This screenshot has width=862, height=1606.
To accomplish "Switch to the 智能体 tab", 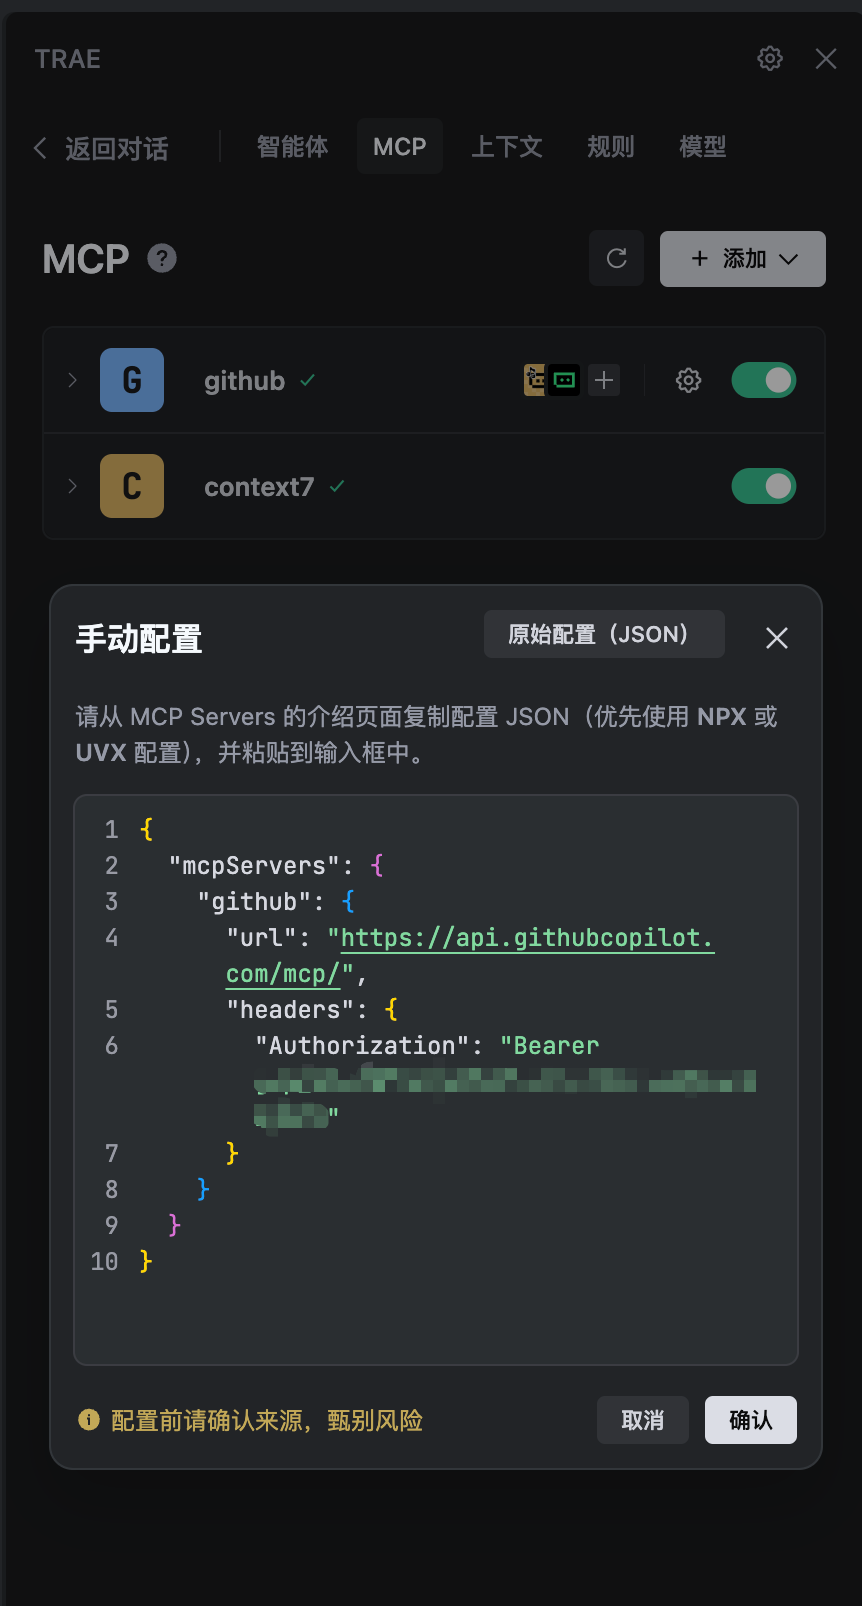I will 292,147.
